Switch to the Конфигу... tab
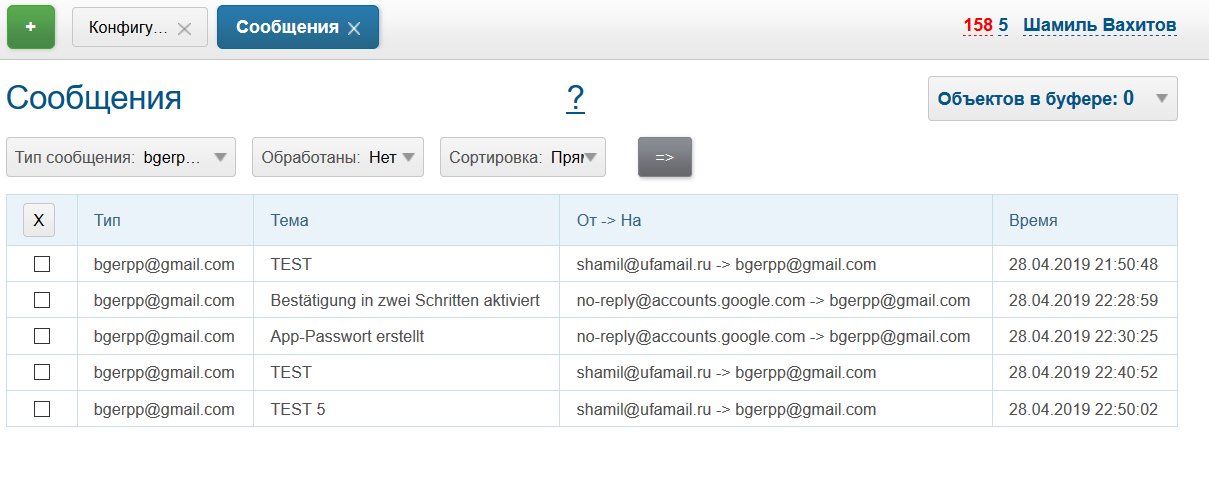The width and height of the screenshot is (1209, 491). [127, 28]
